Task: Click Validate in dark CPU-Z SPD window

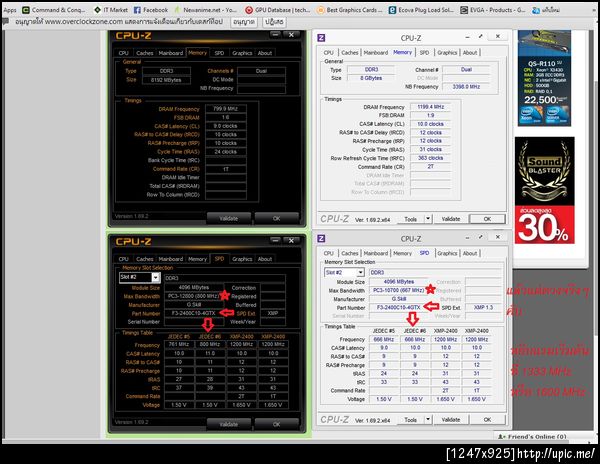Action: 228,424
